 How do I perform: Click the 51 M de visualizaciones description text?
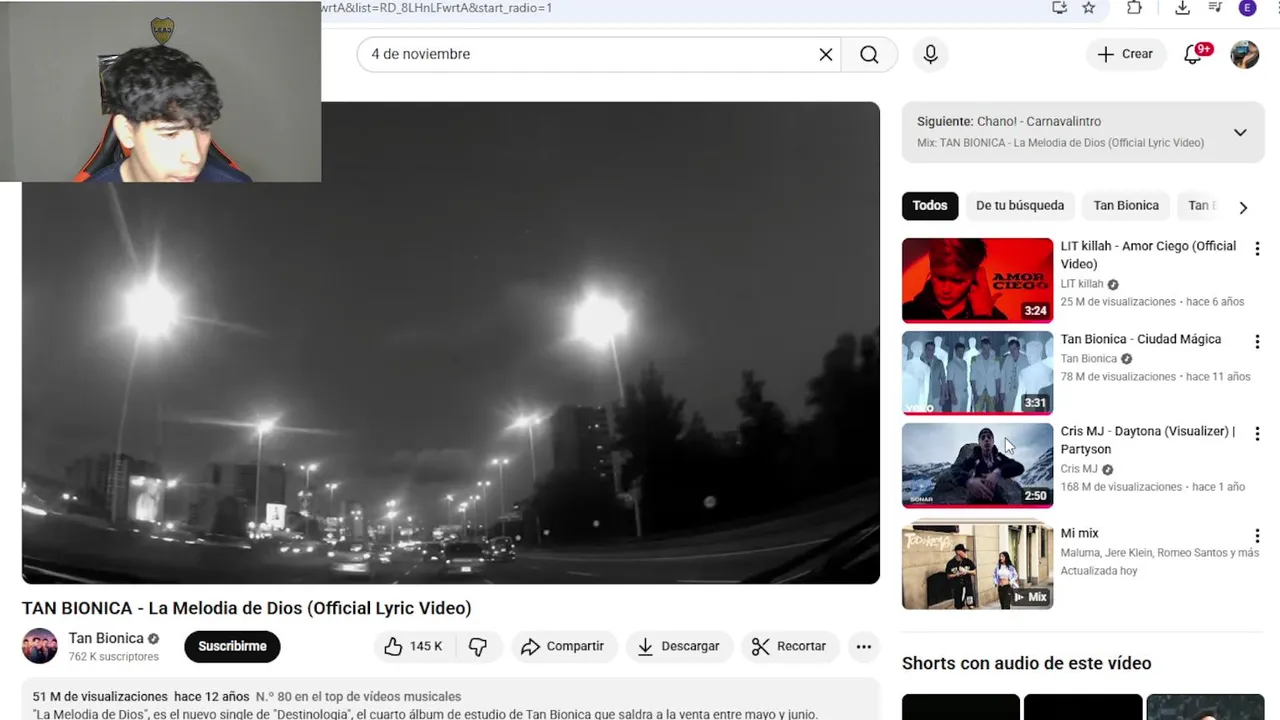coord(100,696)
